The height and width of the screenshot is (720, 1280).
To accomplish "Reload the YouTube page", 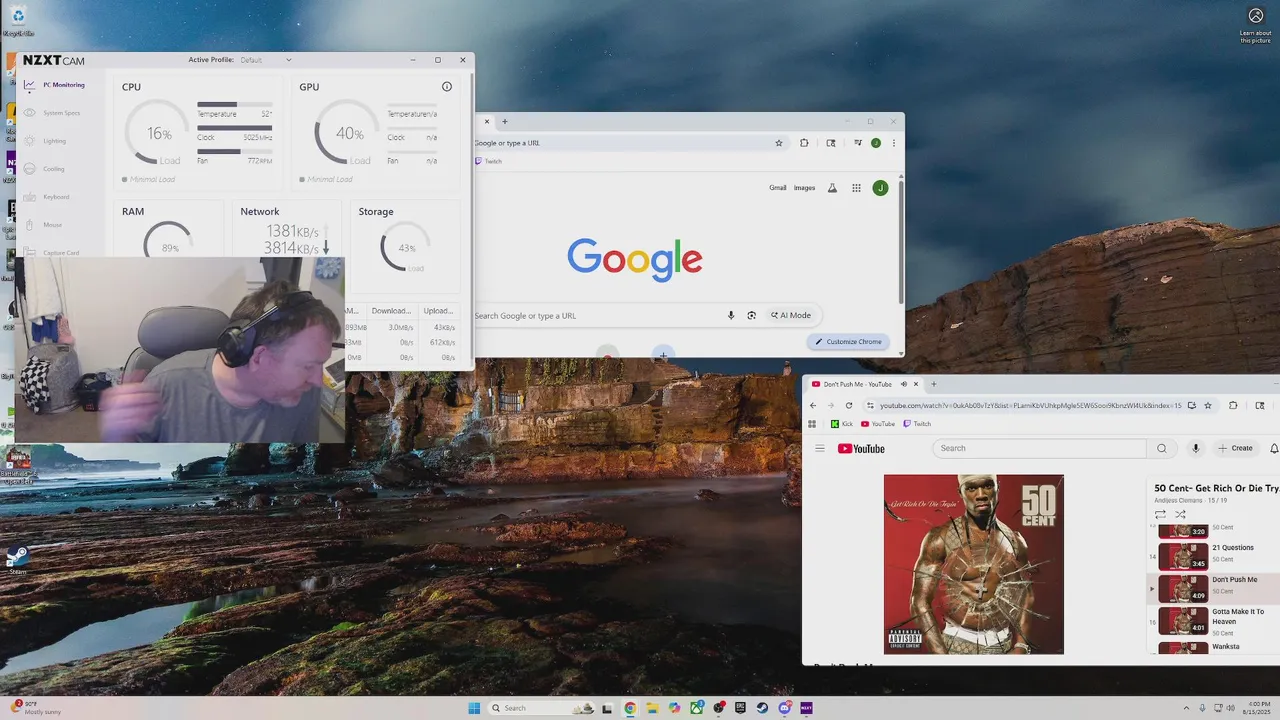I will pos(849,405).
